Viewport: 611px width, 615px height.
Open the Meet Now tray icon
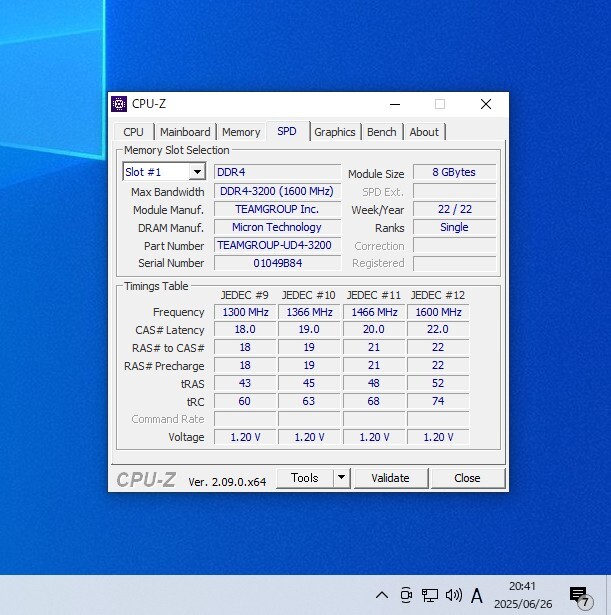click(406, 595)
